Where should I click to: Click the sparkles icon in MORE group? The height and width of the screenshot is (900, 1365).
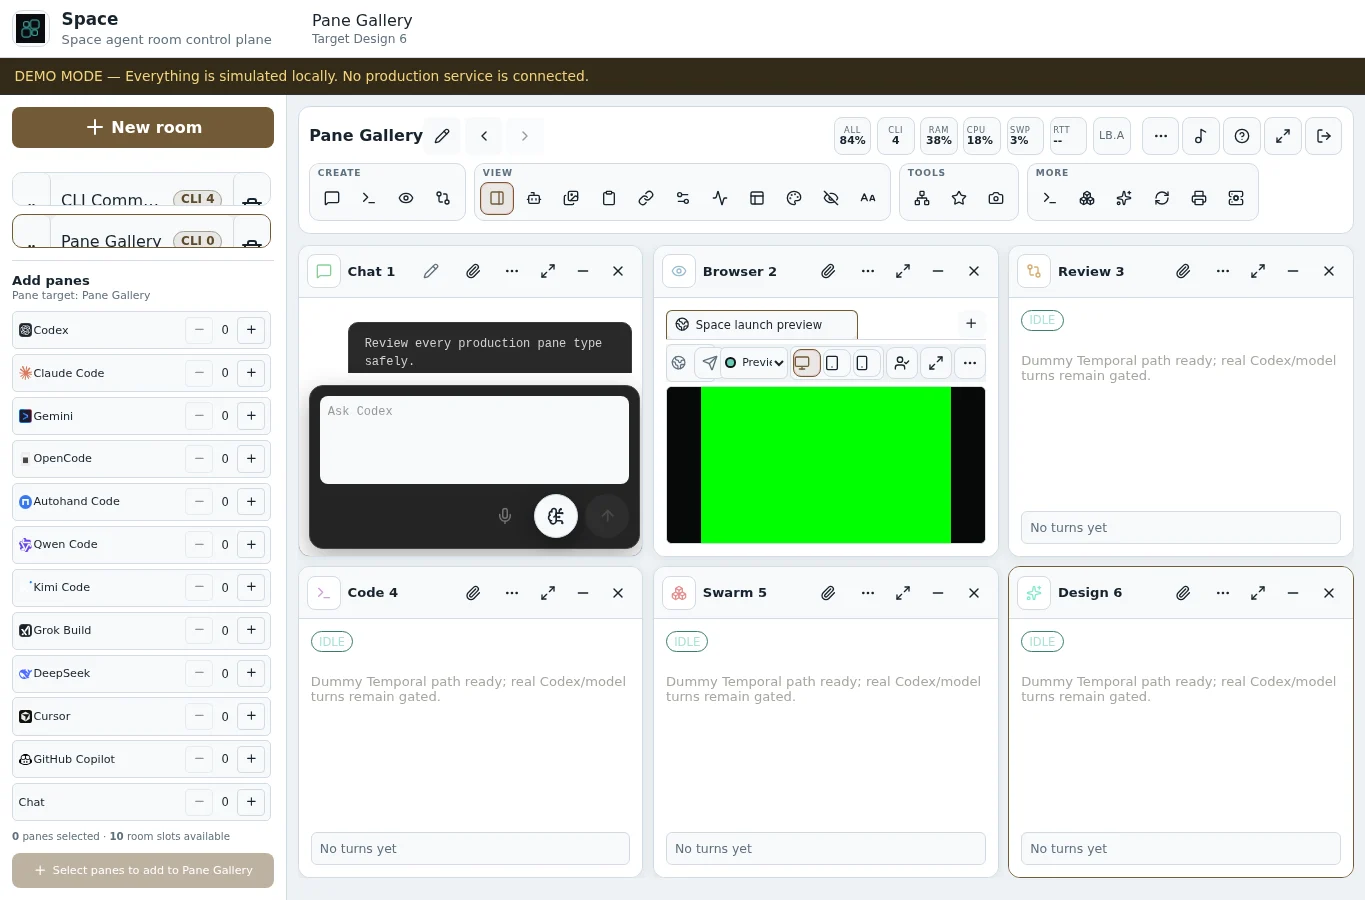tap(1124, 198)
